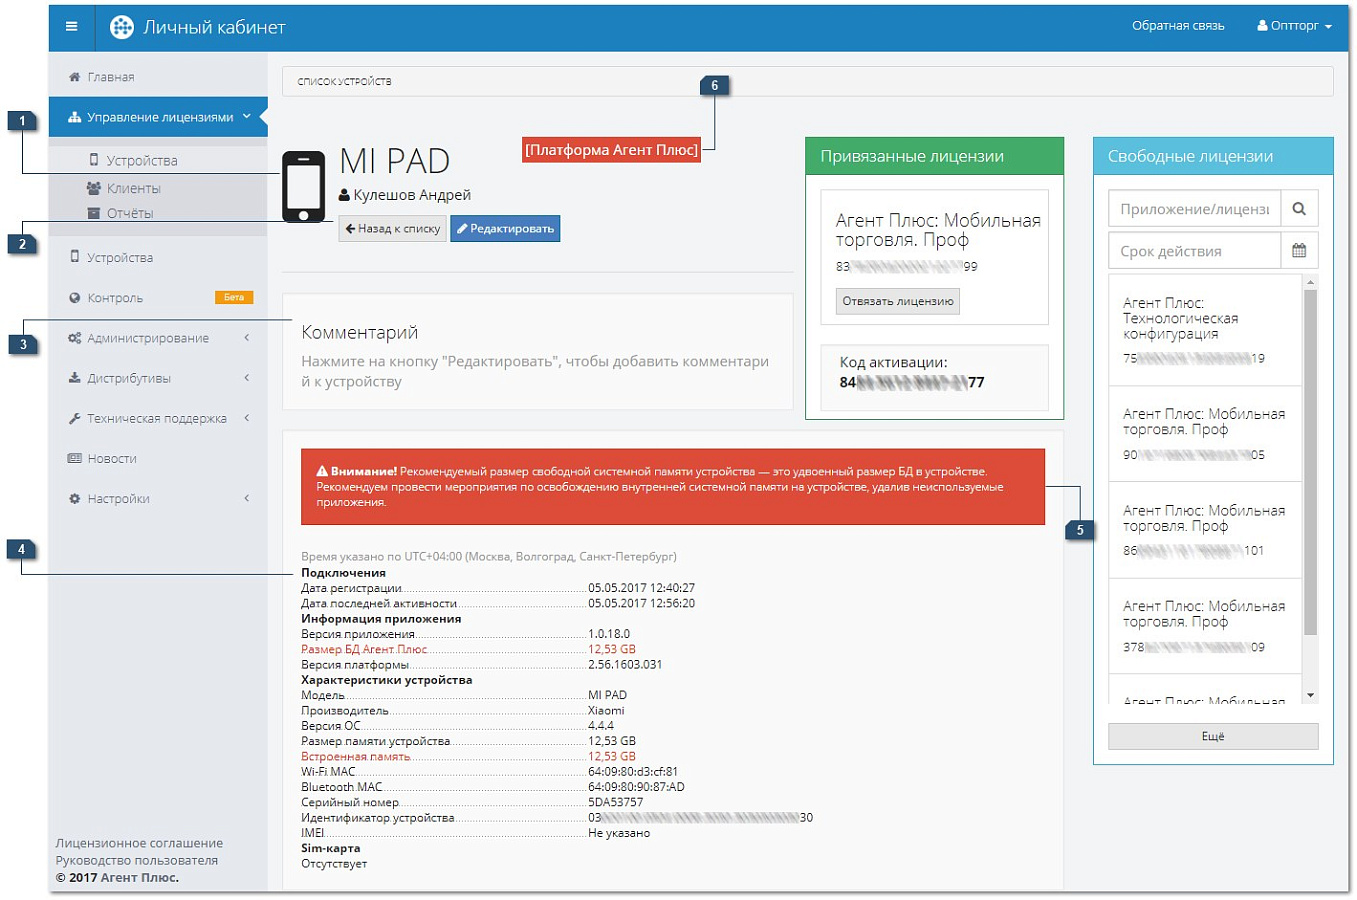Click the globe icon beside Контроль
Image resolution: width=1357 pixels, height=900 pixels.
pyautogui.click(x=74, y=298)
